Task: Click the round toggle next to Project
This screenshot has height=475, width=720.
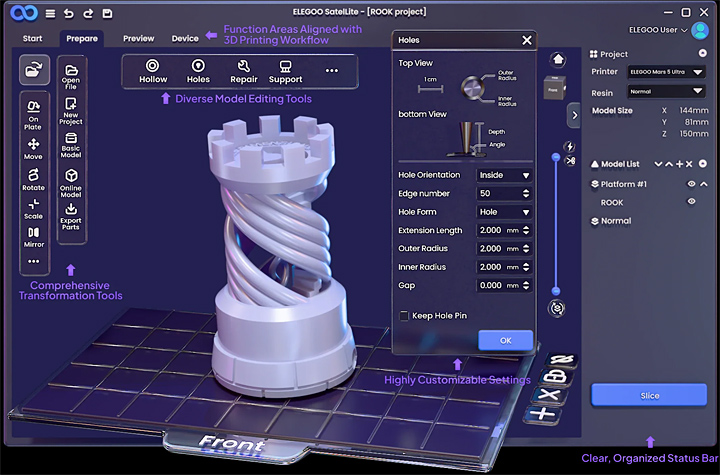Action: (x=703, y=53)
